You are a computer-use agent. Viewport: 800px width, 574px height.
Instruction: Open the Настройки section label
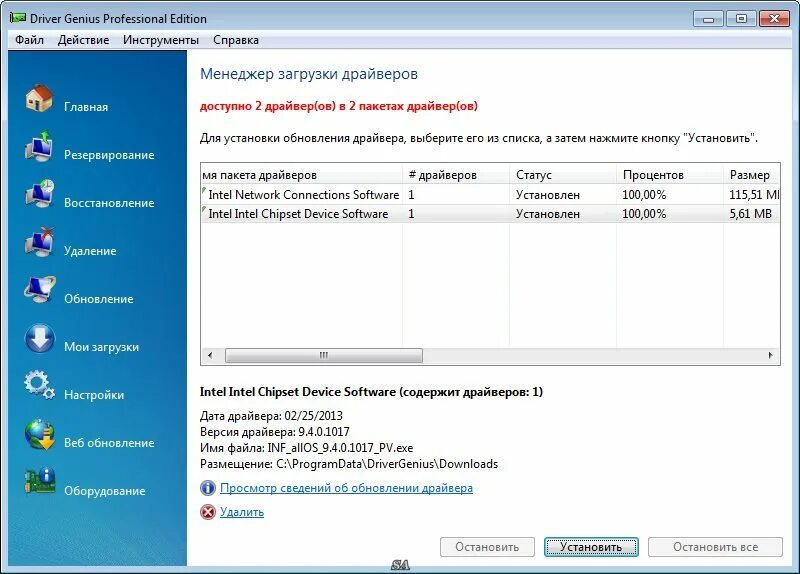coord(94,395)
